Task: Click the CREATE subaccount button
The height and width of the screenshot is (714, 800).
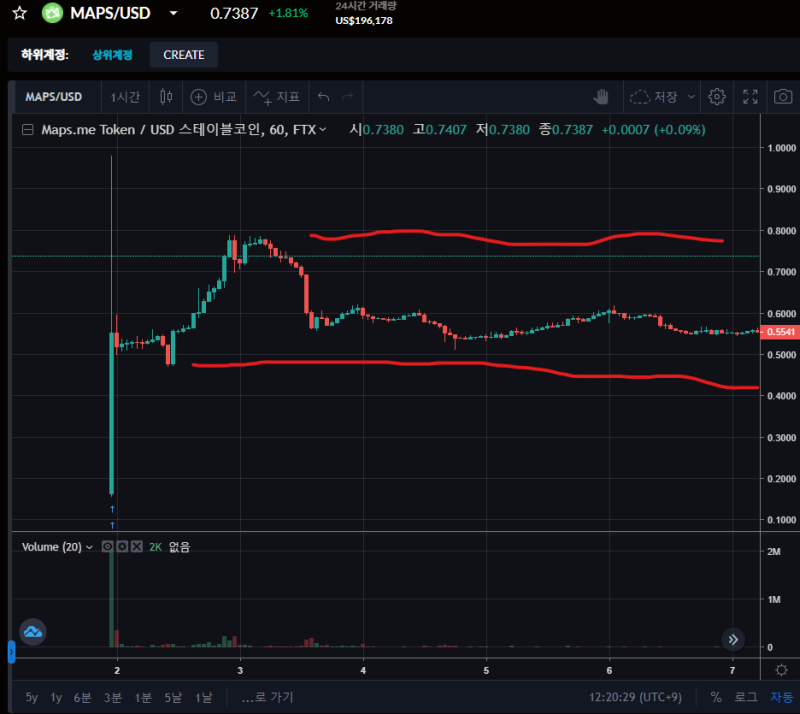Action: click(x=184, y=55)
